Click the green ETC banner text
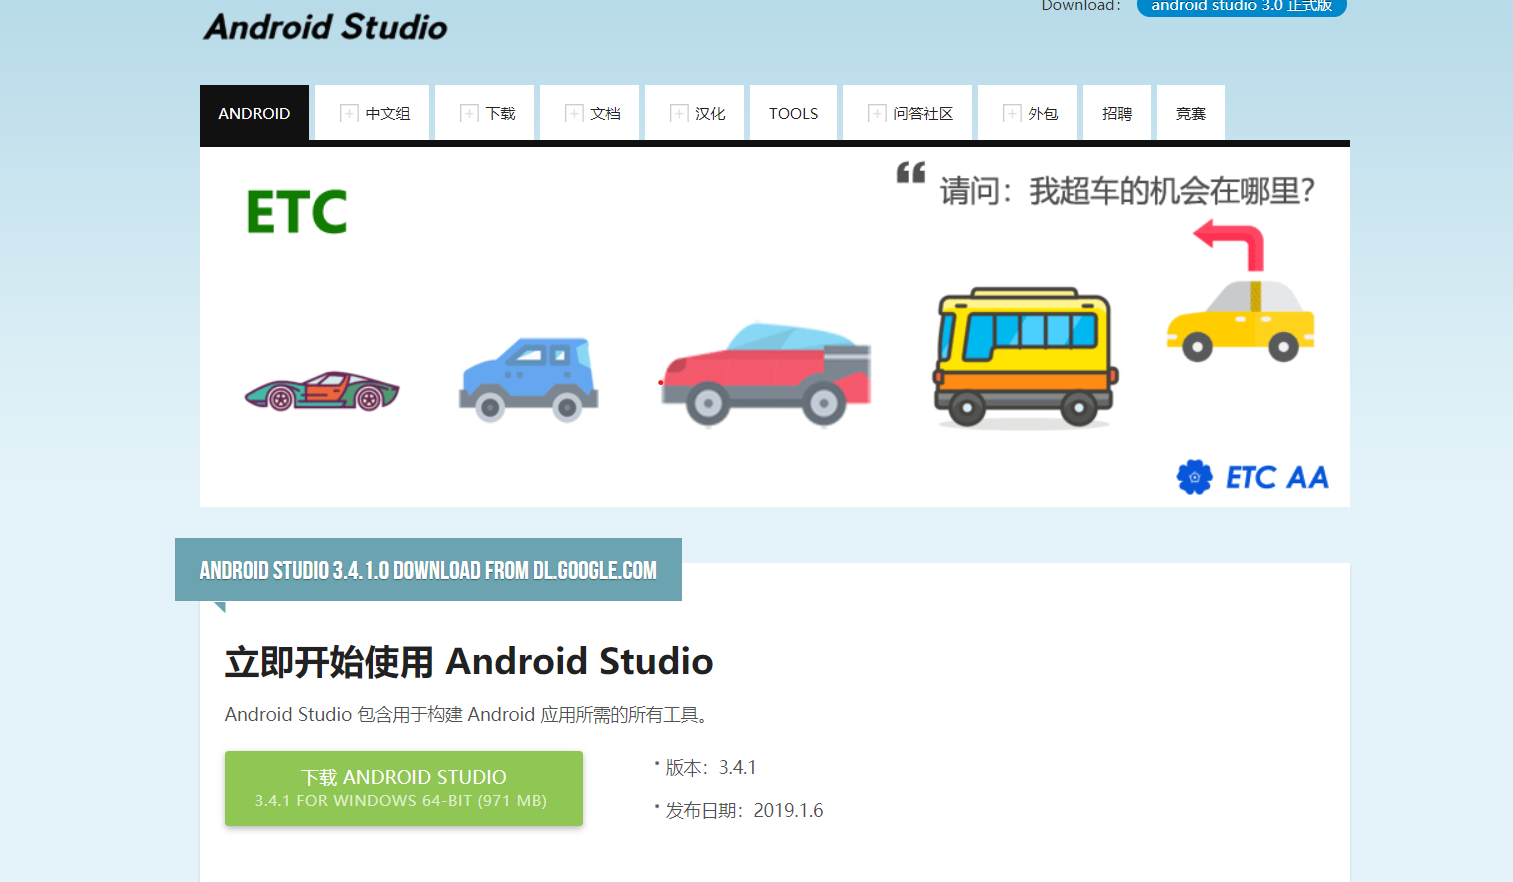 297,212
